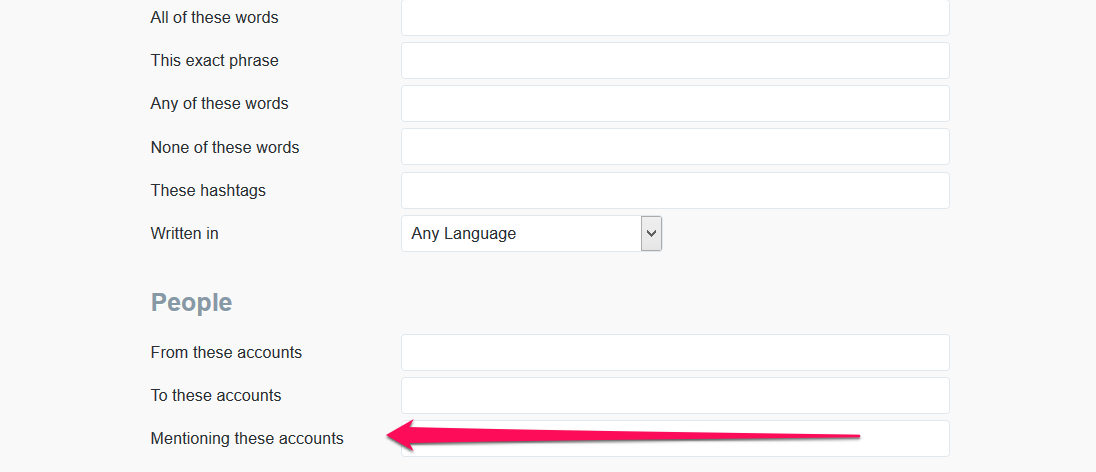Focus the 'From these accounts' field
The image size is (1096, 472).
675,352
